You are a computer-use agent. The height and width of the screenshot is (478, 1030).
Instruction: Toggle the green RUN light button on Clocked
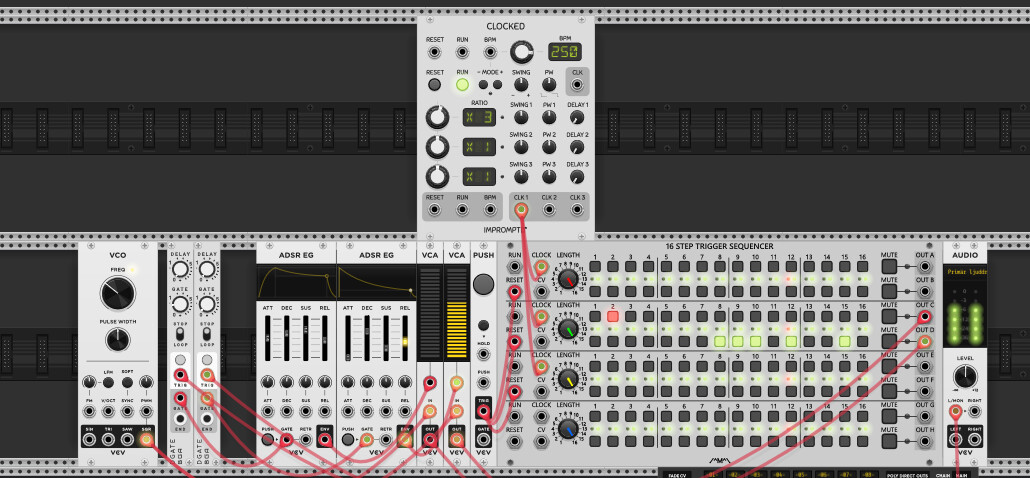click(462, 85)
